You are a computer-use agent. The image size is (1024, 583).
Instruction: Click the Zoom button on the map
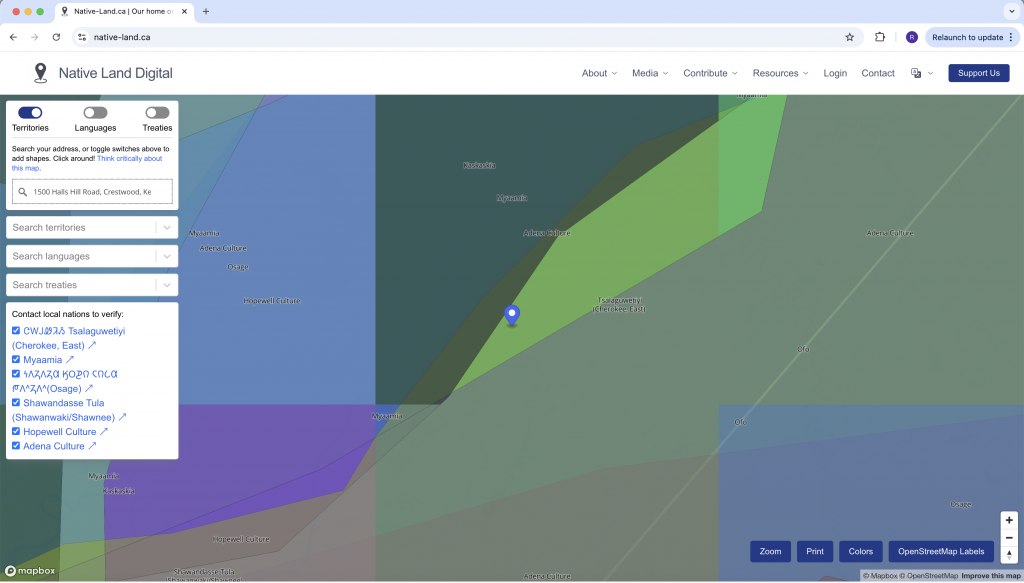click(770, 552)
